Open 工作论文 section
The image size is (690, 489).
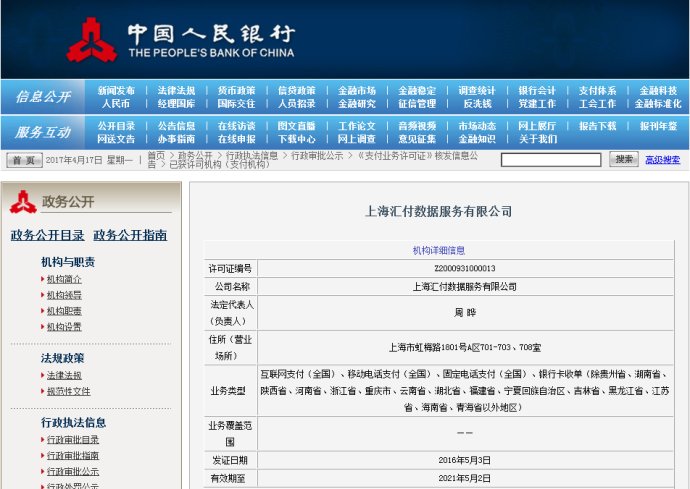tap(357, 126)
